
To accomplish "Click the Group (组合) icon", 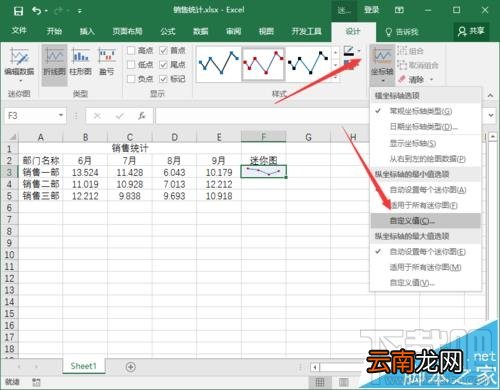I will click(x=402, y=51).
